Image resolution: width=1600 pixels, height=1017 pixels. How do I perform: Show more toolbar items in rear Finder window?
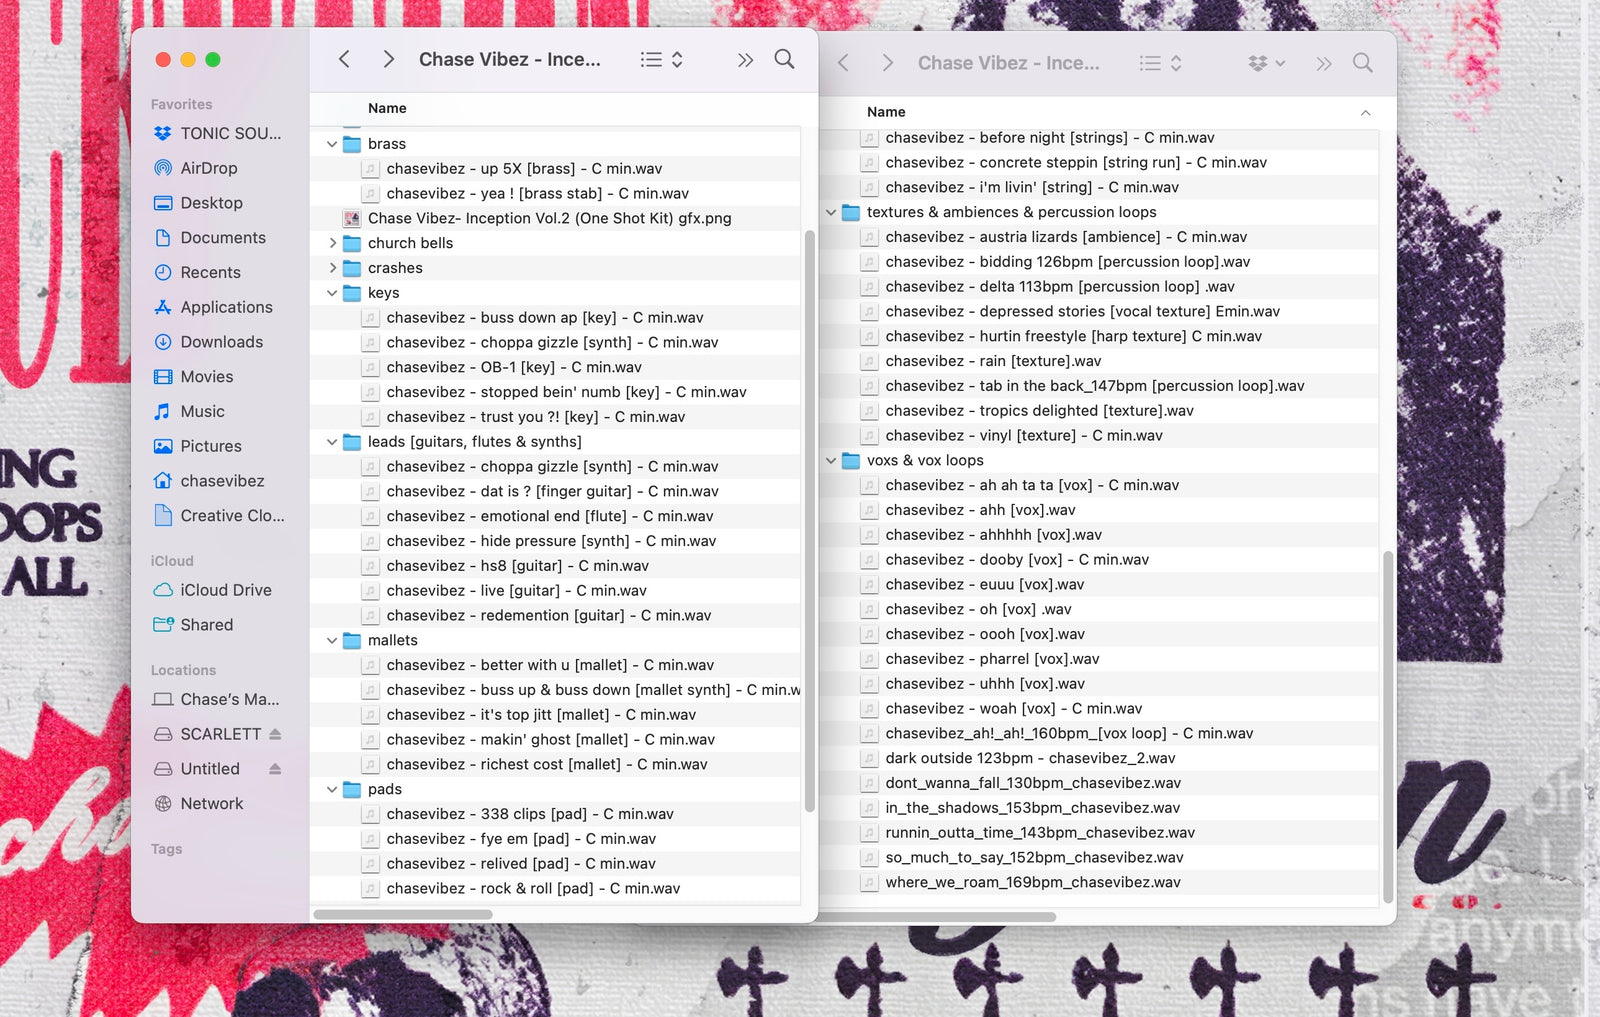1324,64
